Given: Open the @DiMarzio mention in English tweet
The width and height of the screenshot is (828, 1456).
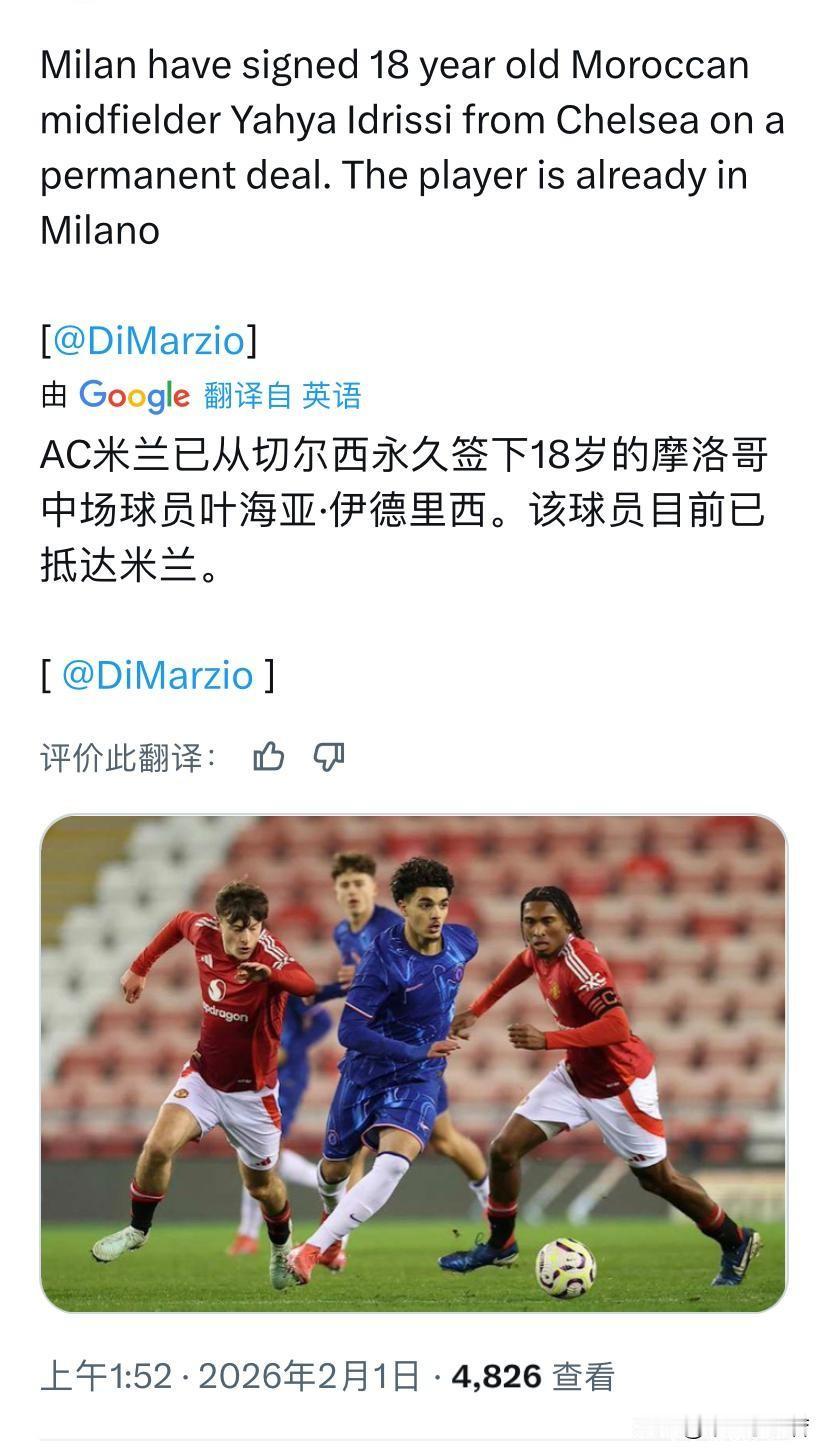Looking at the screenshot, I should pyautogui.click(x=149, y=340).
